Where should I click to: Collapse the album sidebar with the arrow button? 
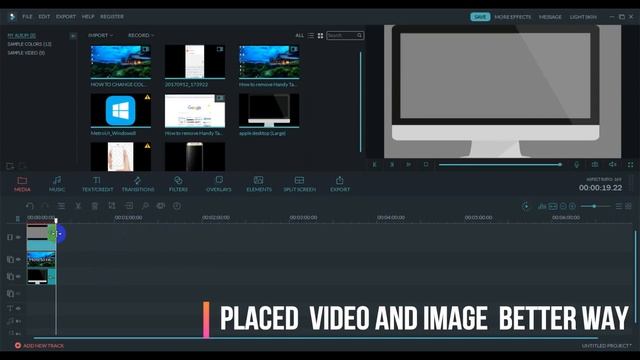(x=73, y=36)
